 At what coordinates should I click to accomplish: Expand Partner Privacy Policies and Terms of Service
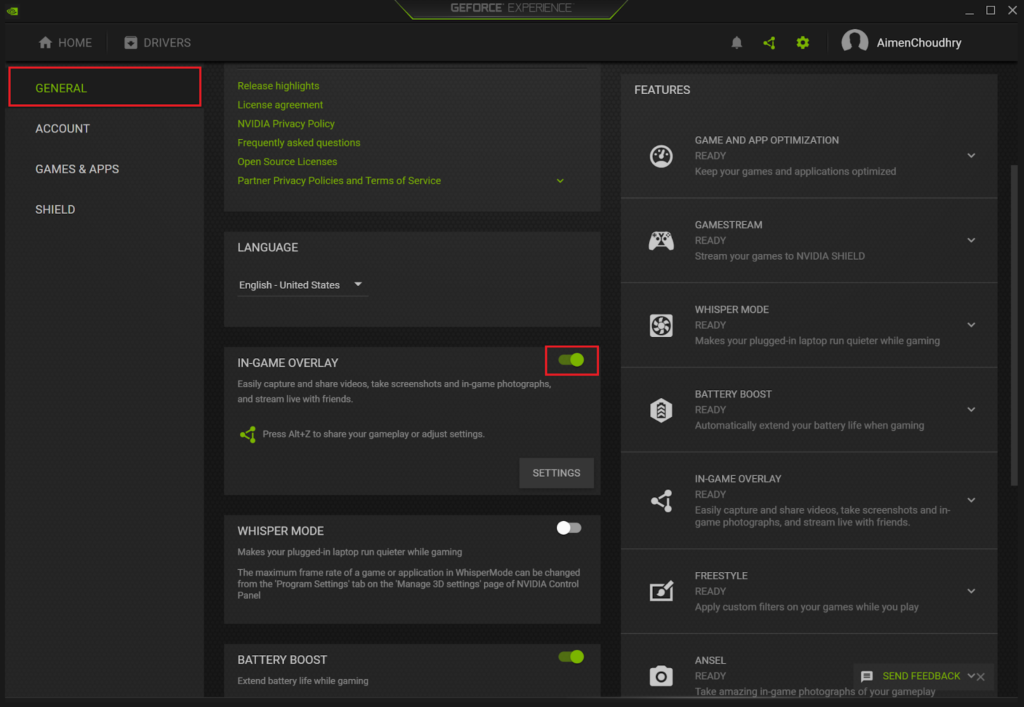tap(560, 180)
